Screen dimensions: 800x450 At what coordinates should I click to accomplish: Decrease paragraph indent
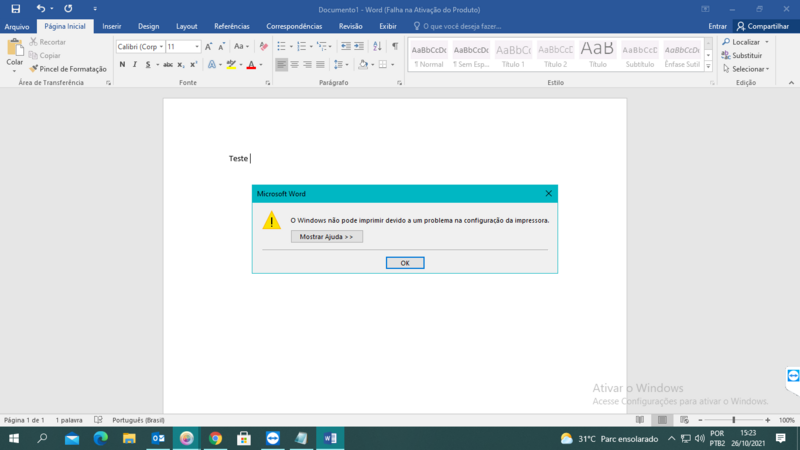(x=346, y=46)
